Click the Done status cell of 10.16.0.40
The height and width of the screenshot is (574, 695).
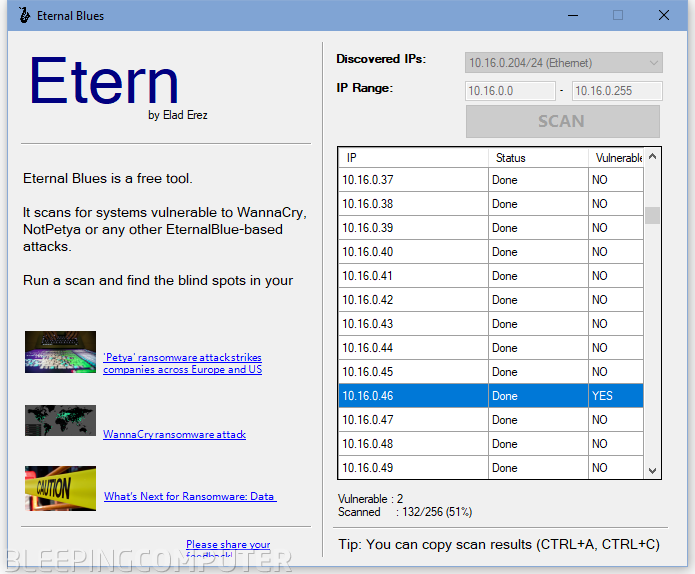[539, 252]
